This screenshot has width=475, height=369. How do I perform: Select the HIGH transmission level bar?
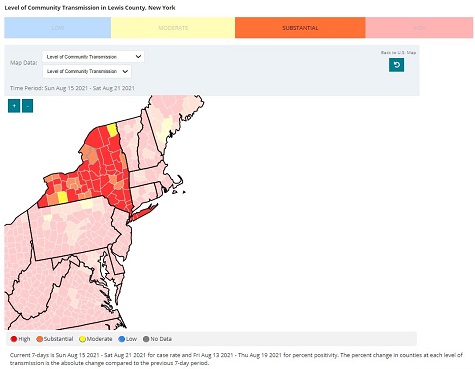(x=419, y=28)
